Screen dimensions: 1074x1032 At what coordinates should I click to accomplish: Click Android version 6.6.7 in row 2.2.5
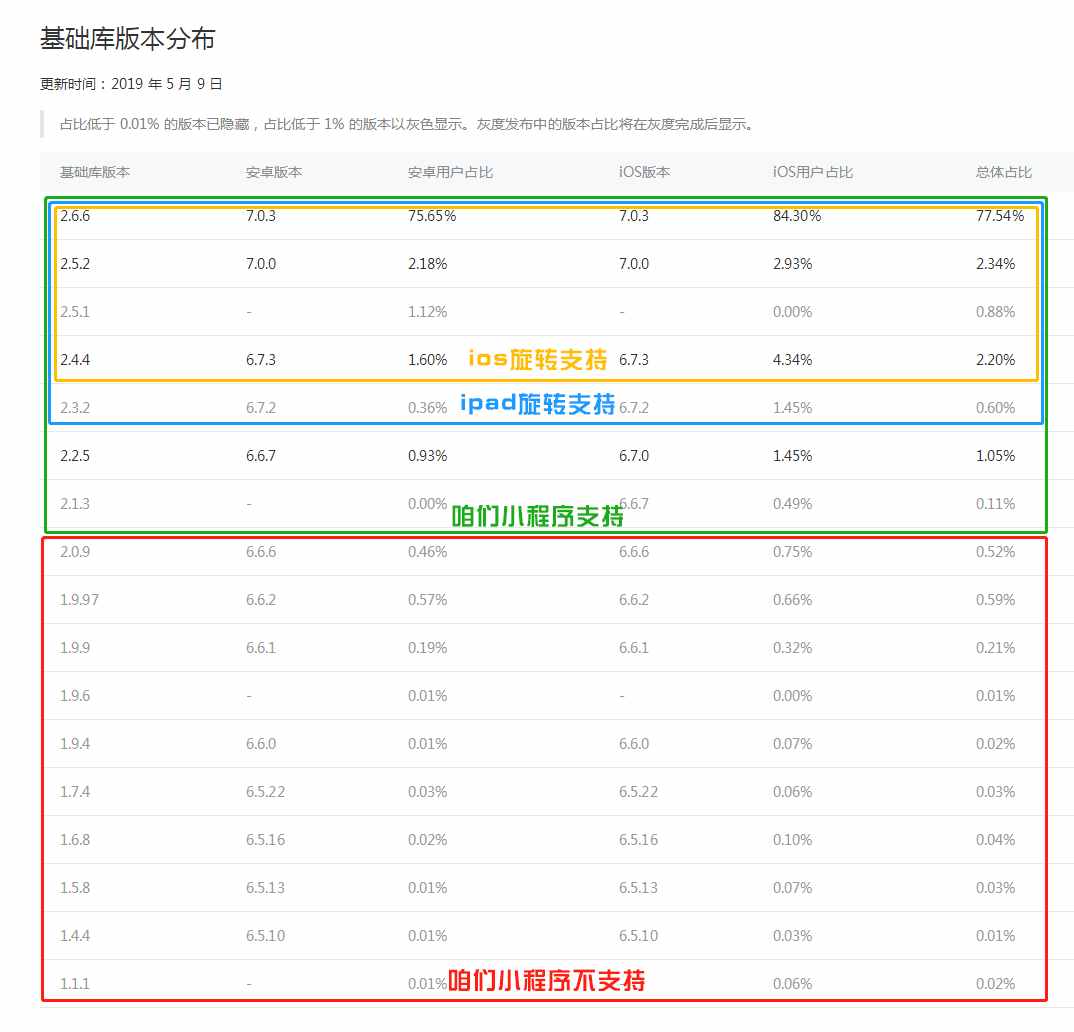click(261, 455)
